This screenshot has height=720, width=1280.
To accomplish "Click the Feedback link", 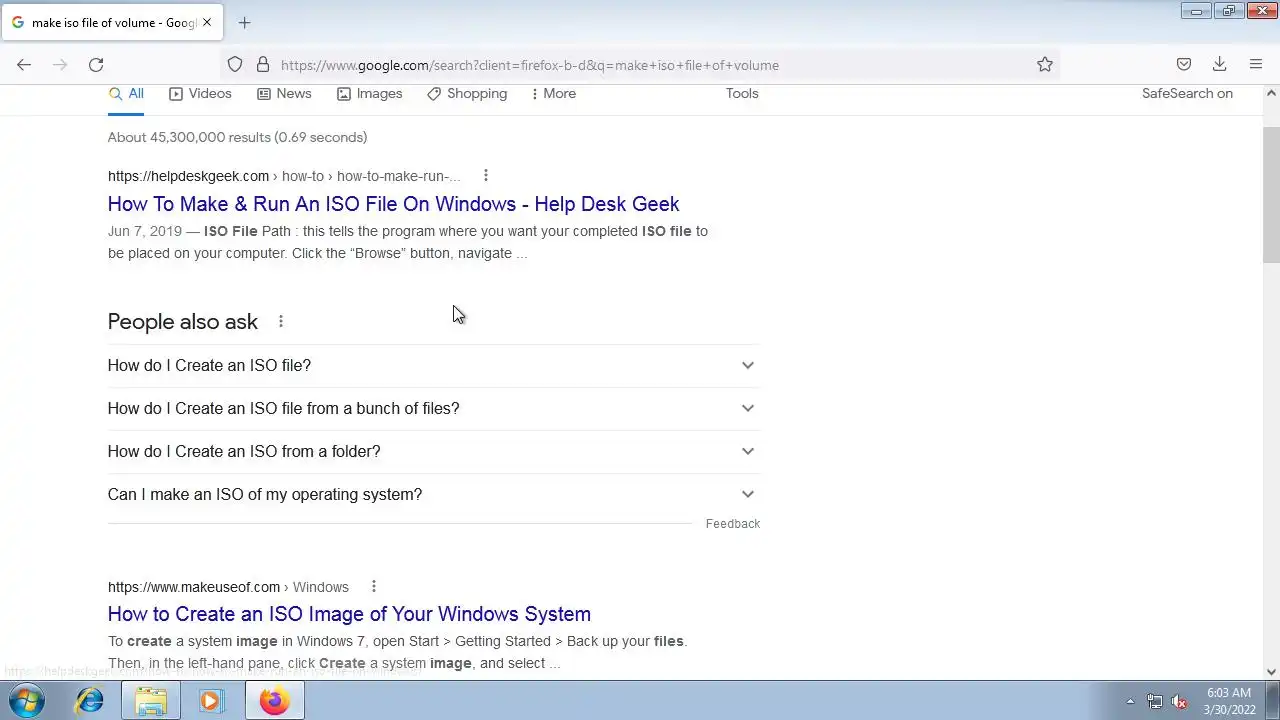I will click(x=733, y=524).
